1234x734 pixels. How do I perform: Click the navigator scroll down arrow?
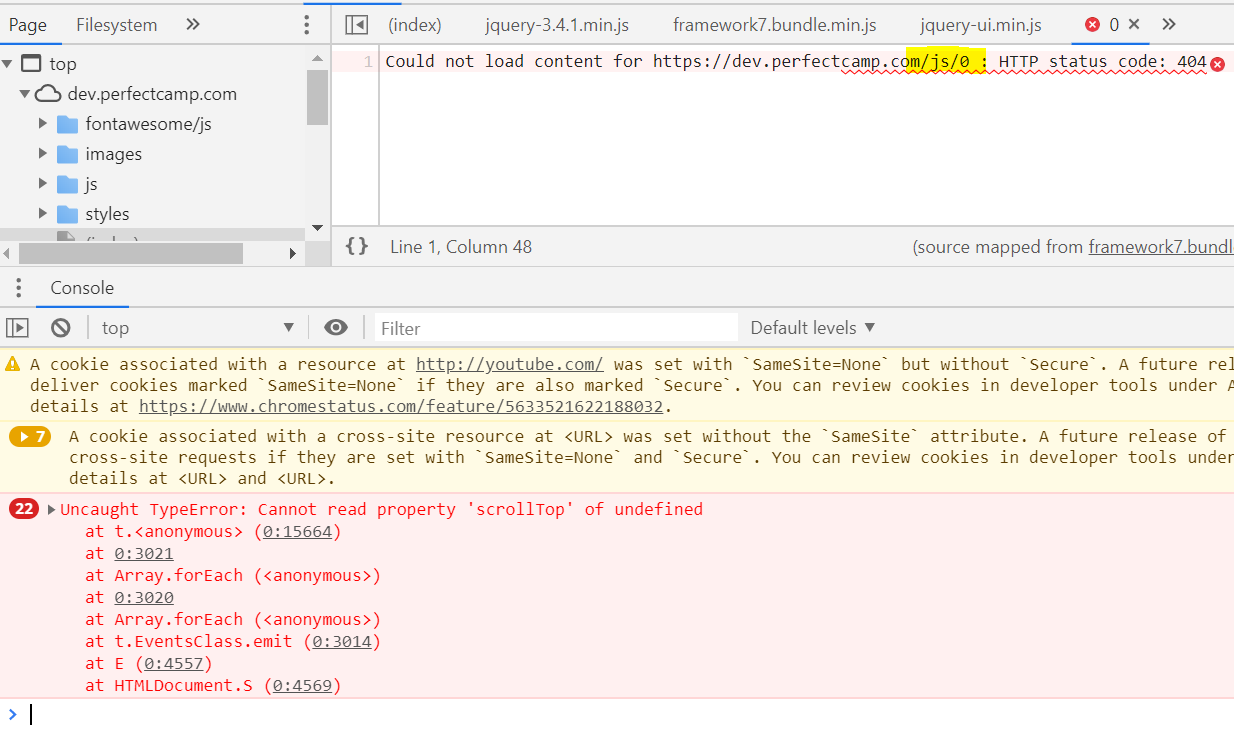pyautogui.click(x=317, y=228)
